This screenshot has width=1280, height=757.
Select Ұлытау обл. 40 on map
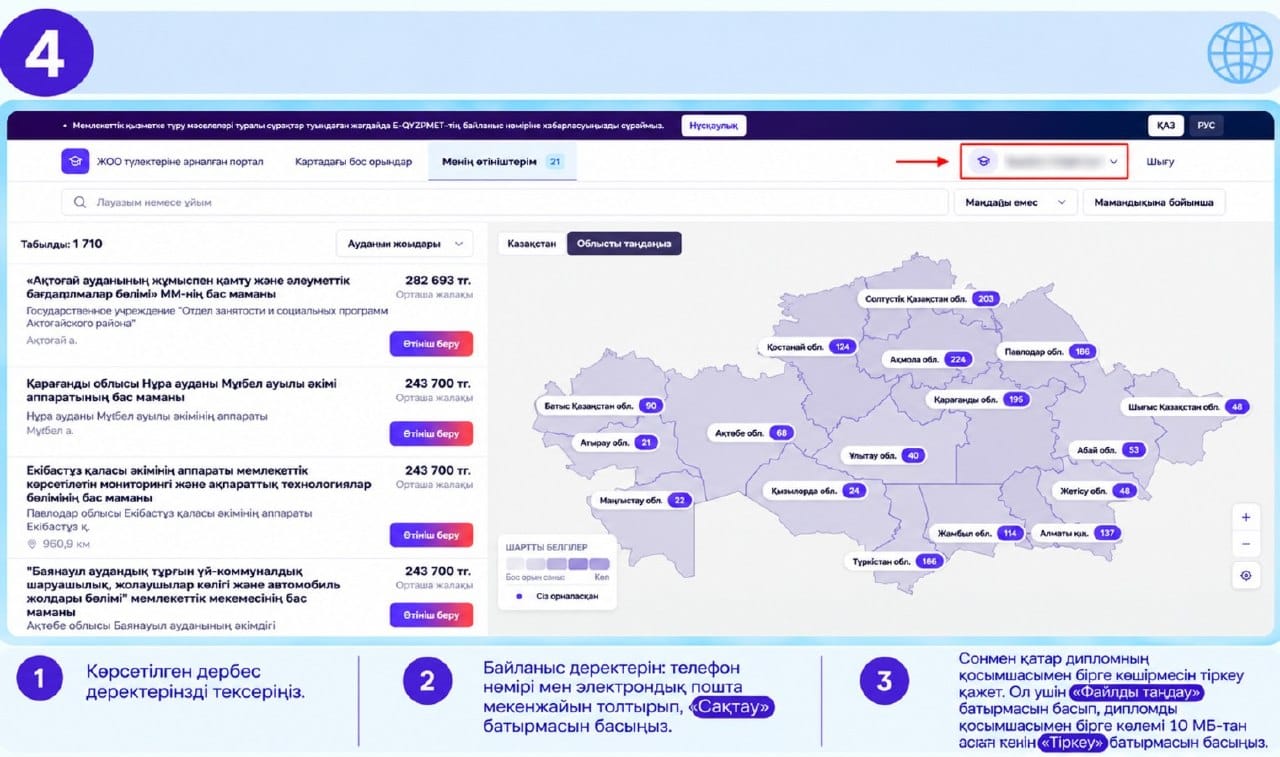pos(883,455)
